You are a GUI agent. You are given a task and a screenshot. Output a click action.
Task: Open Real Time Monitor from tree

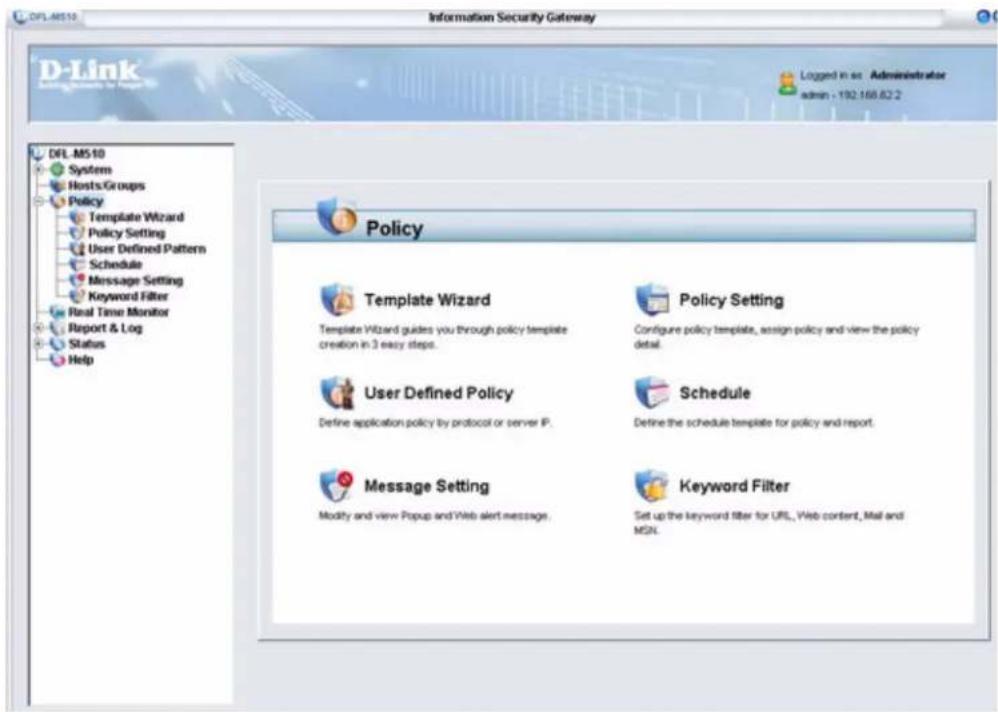coord(118,312)
